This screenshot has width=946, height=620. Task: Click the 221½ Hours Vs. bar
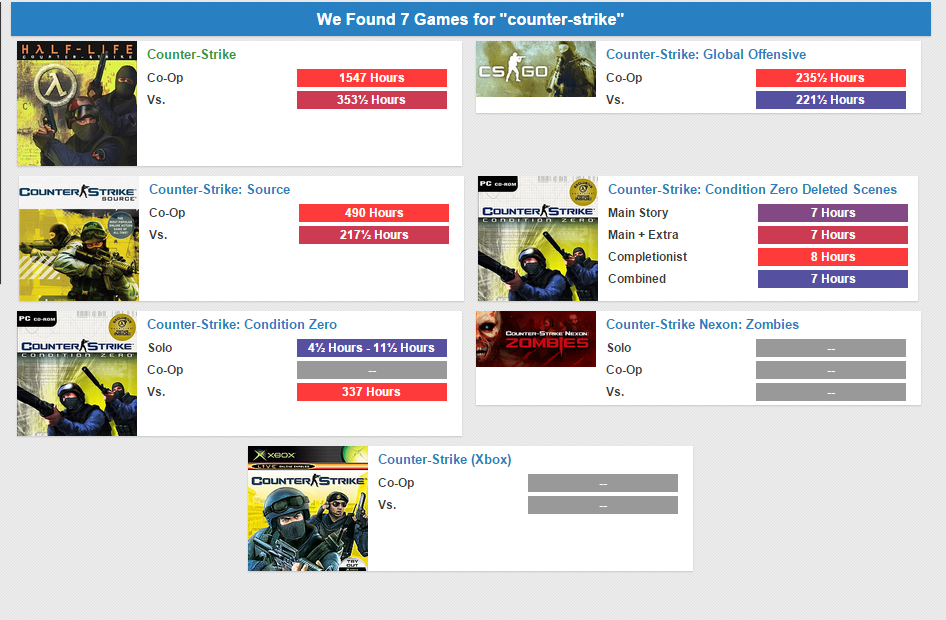pos(831,100)
